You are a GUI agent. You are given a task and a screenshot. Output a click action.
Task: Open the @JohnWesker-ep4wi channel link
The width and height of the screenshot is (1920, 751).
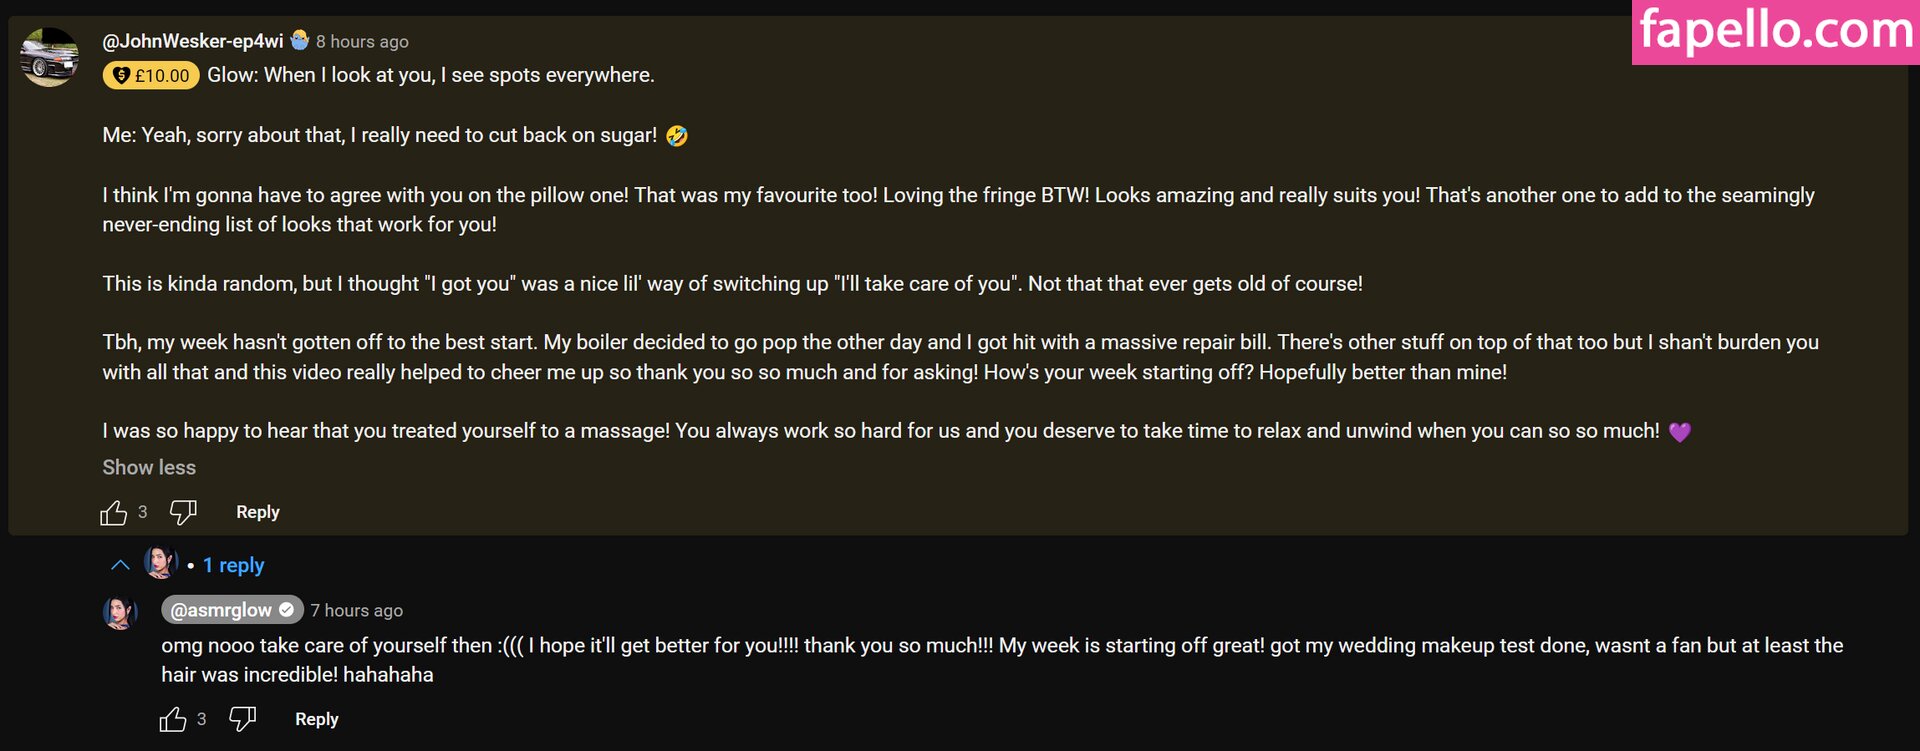tap(193, 41)
